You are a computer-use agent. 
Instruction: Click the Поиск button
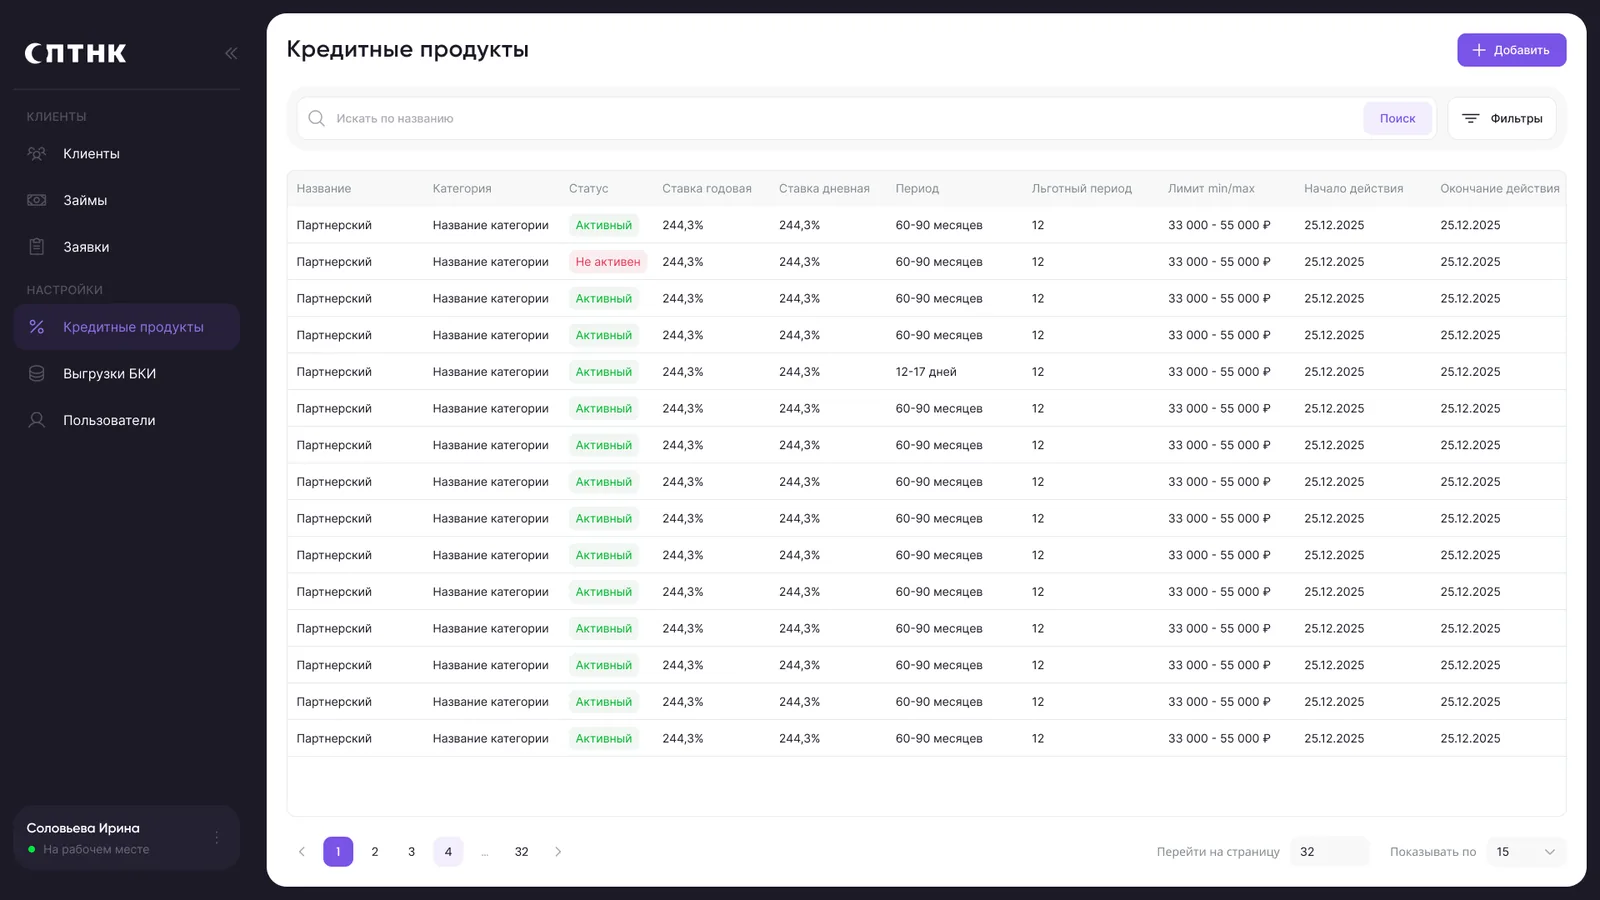[x=1397, y=118]
